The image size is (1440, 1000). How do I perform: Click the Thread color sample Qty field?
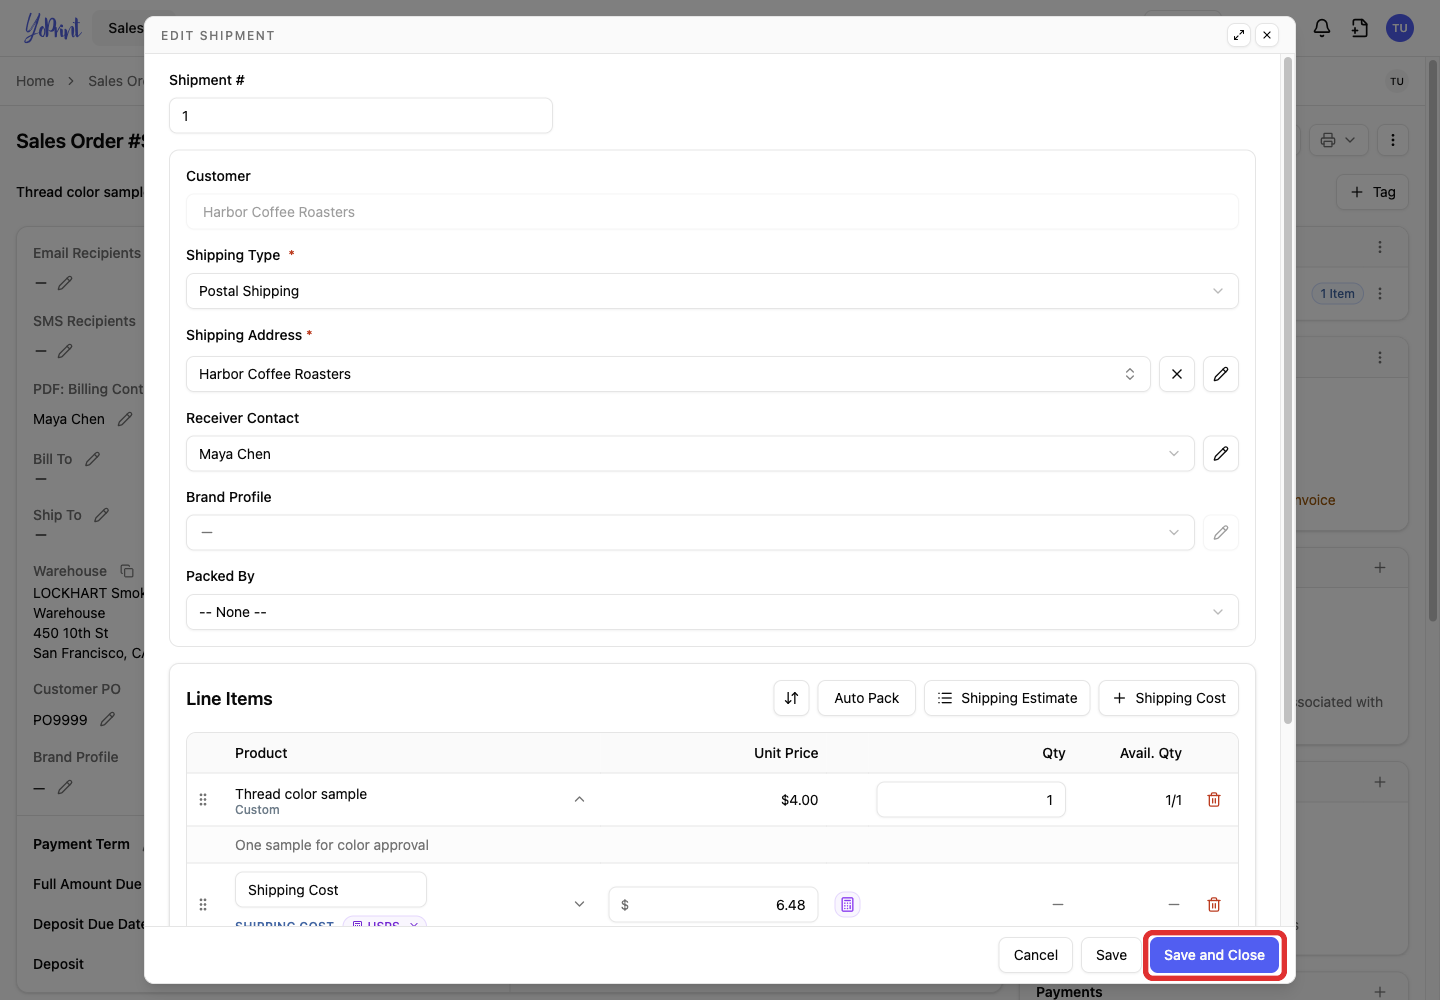click(971, 800)
